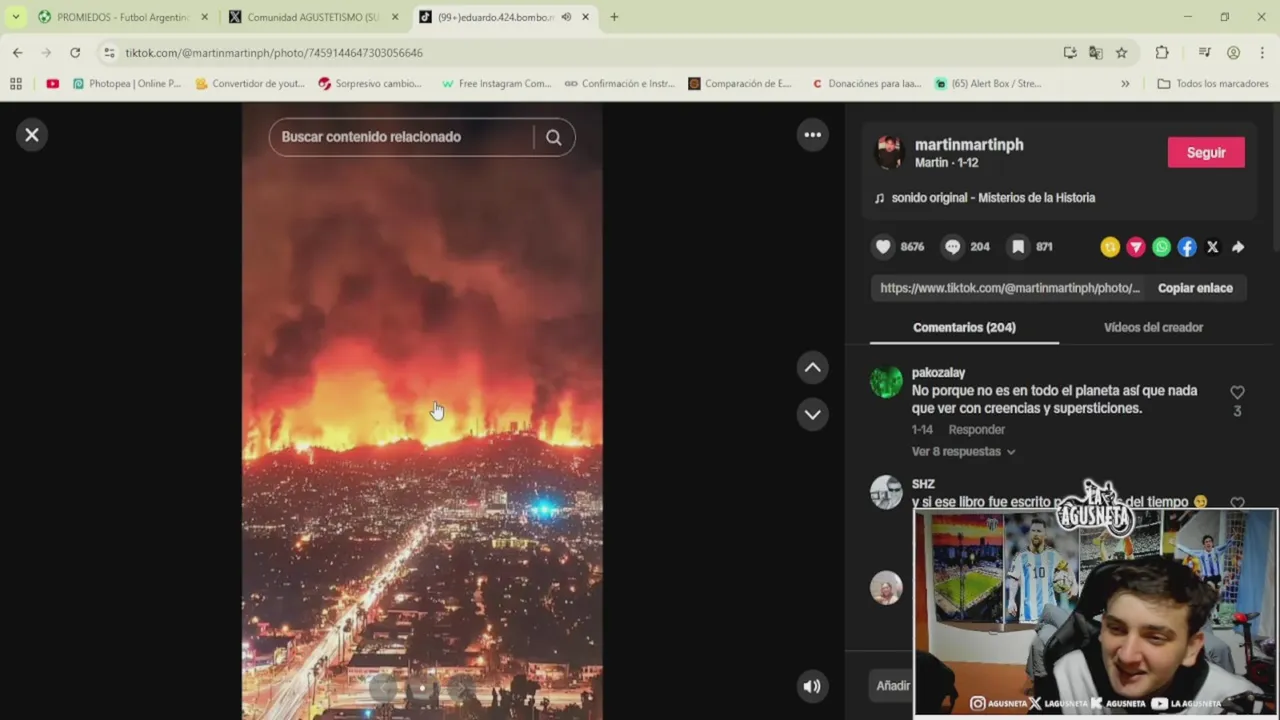The width and height of the screenshot is (1280, 720).
Task: Click martinmartinph profile avatar
Action: tap(888, 152)
